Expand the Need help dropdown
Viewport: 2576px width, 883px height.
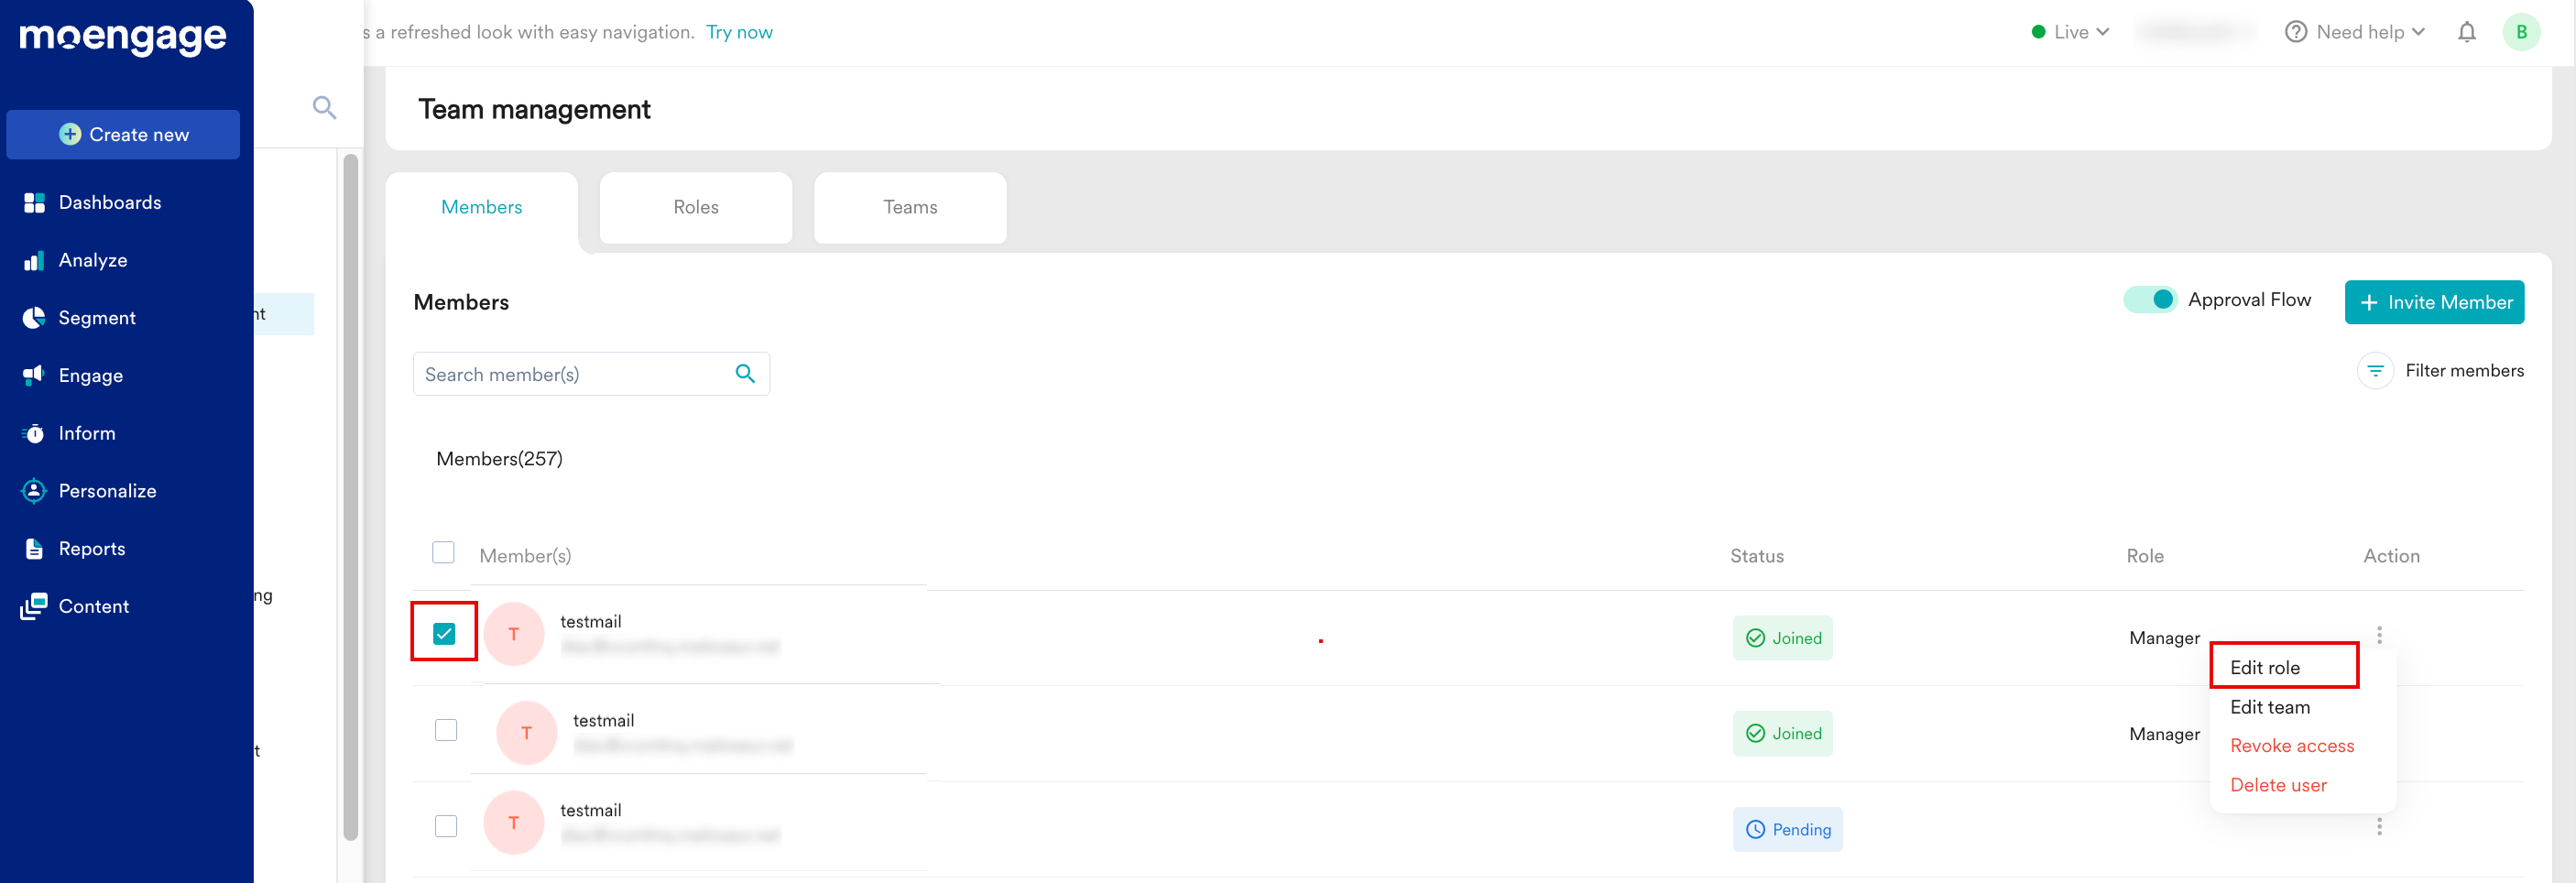pyautogui.click(x=2355, y=33)
